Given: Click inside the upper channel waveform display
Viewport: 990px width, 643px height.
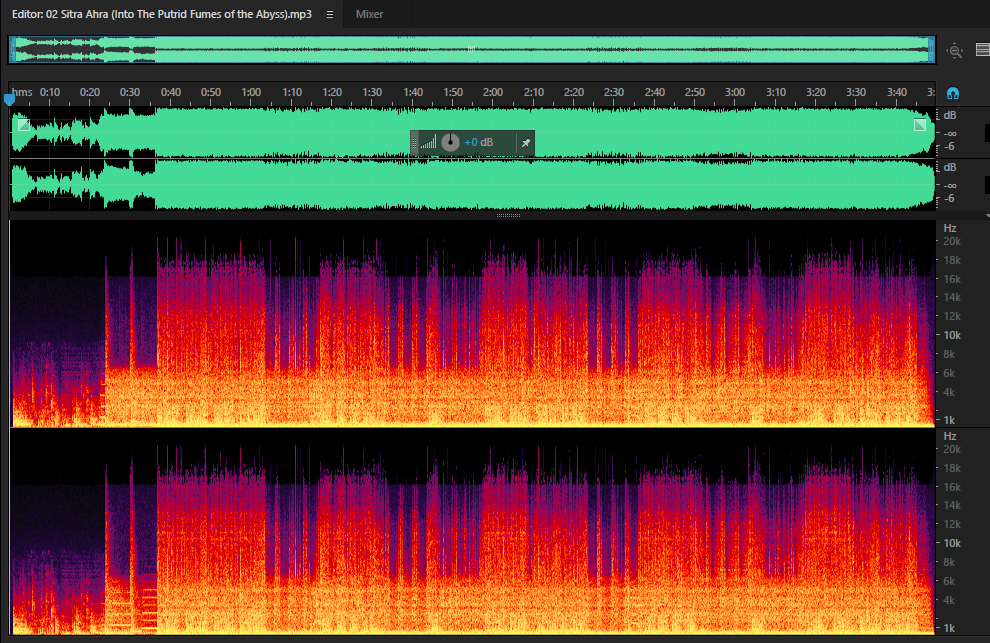Looking at the screenshot, I should tap(472, 132).
